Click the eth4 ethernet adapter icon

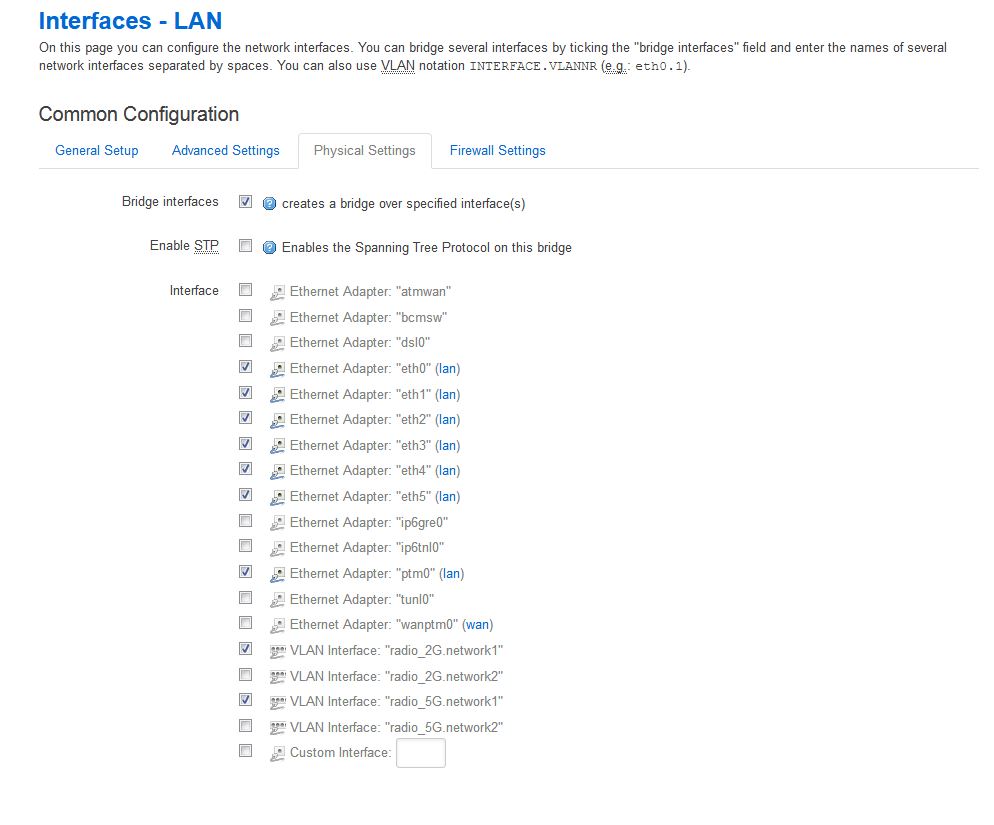277,471
